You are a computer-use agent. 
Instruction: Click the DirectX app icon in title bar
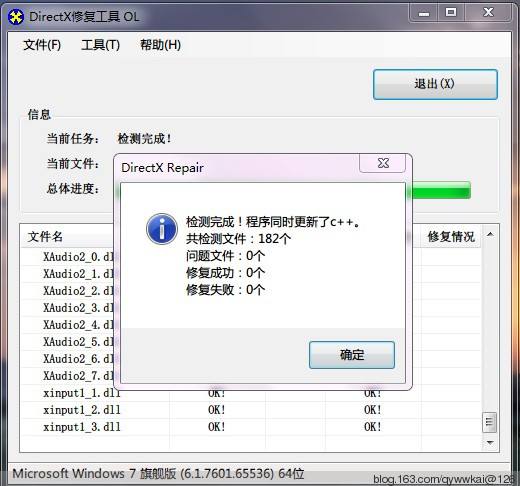[16, 17]
